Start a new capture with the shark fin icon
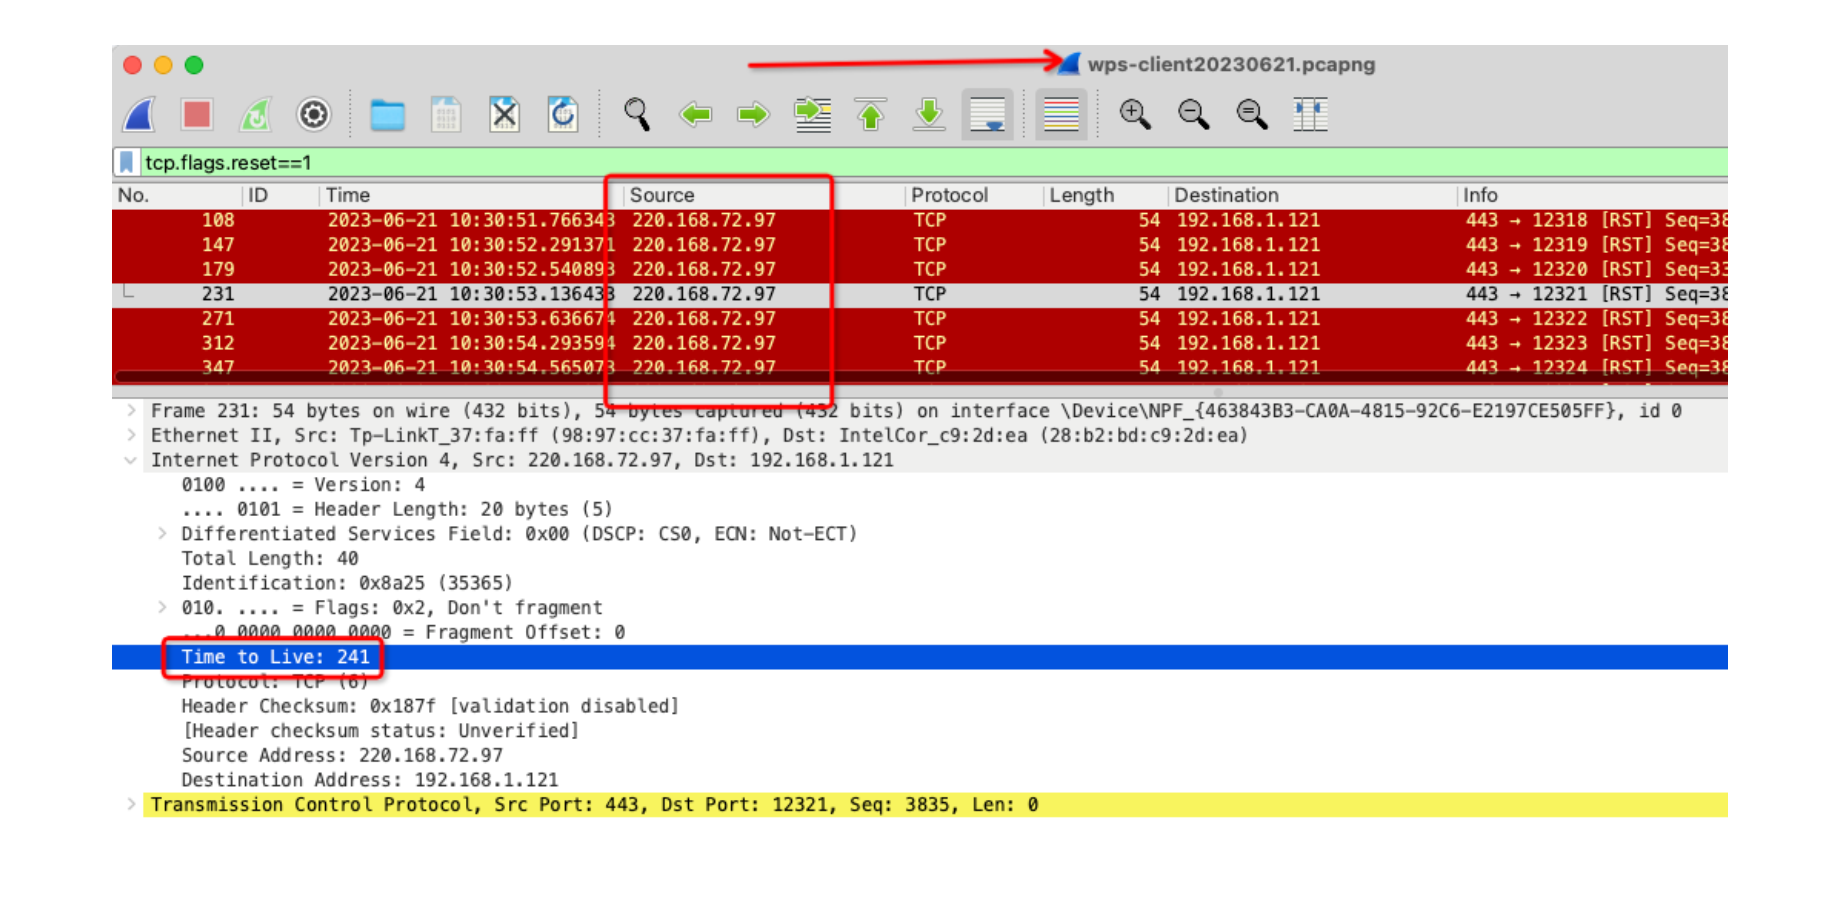The width and height of the screenshot is (1840, 900). coord(139,115)
